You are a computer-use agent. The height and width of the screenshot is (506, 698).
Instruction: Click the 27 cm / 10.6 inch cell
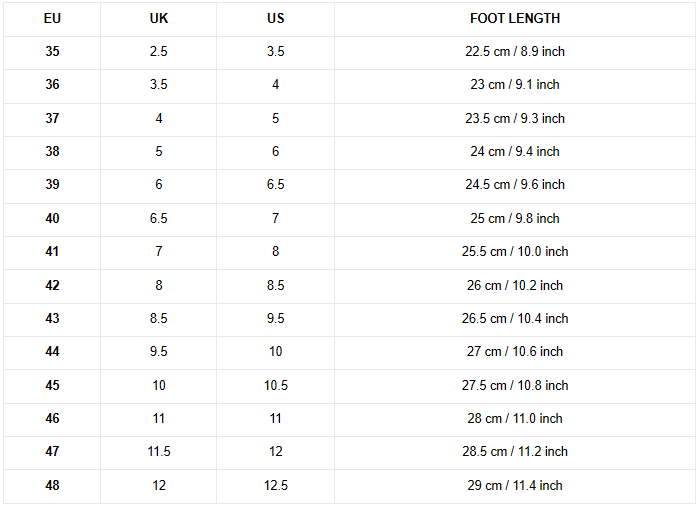(x=515, y=352)
